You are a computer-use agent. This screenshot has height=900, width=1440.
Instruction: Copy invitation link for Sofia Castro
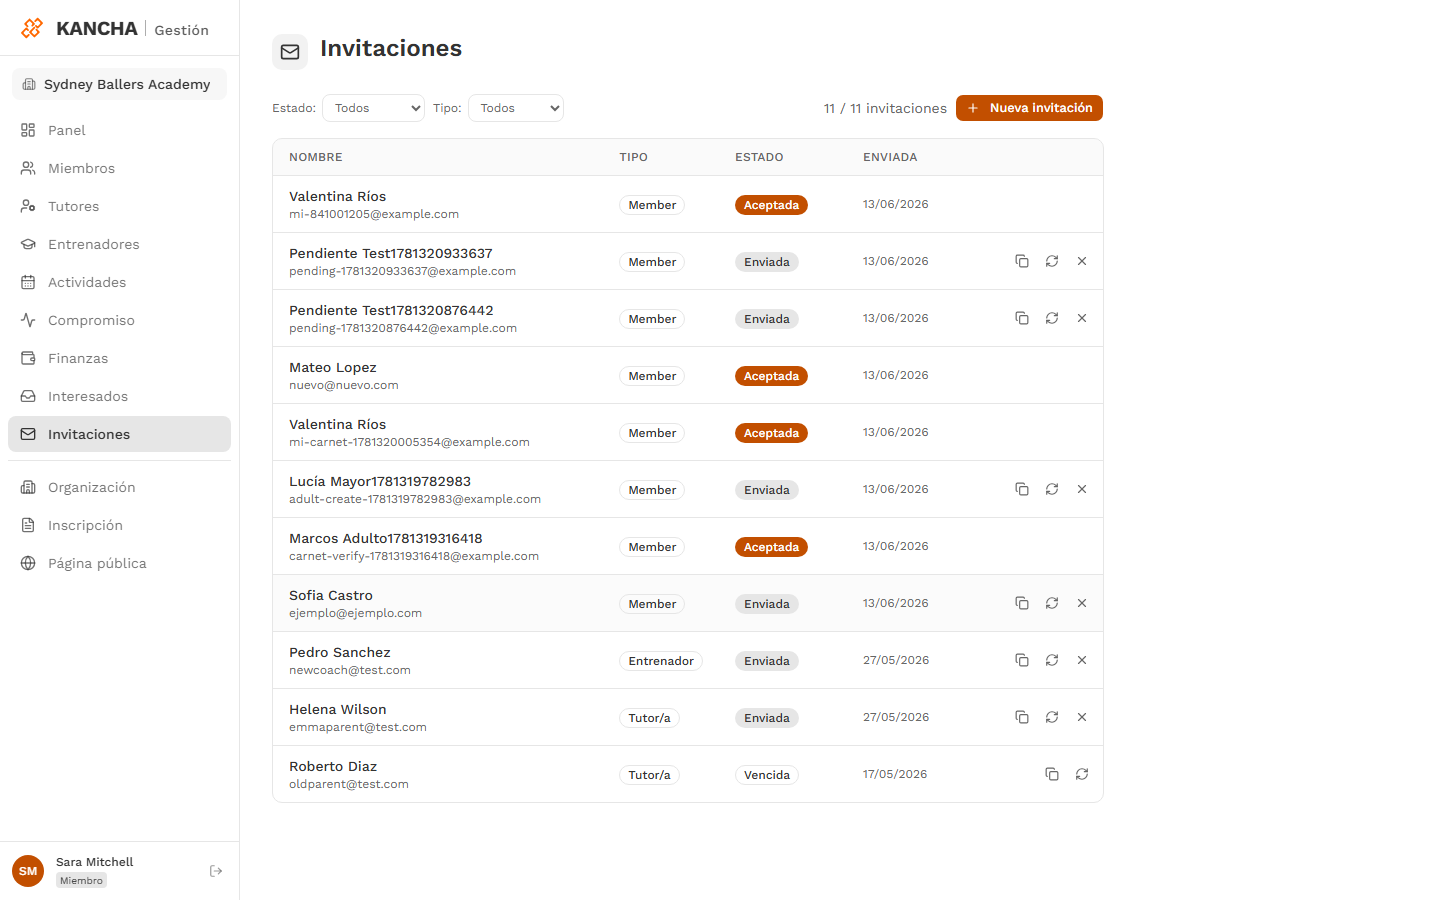(x=1022, y=603)
